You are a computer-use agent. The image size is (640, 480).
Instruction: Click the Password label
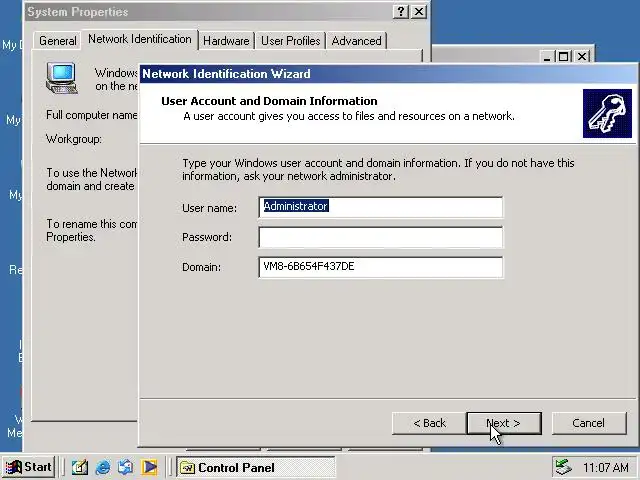207,237
